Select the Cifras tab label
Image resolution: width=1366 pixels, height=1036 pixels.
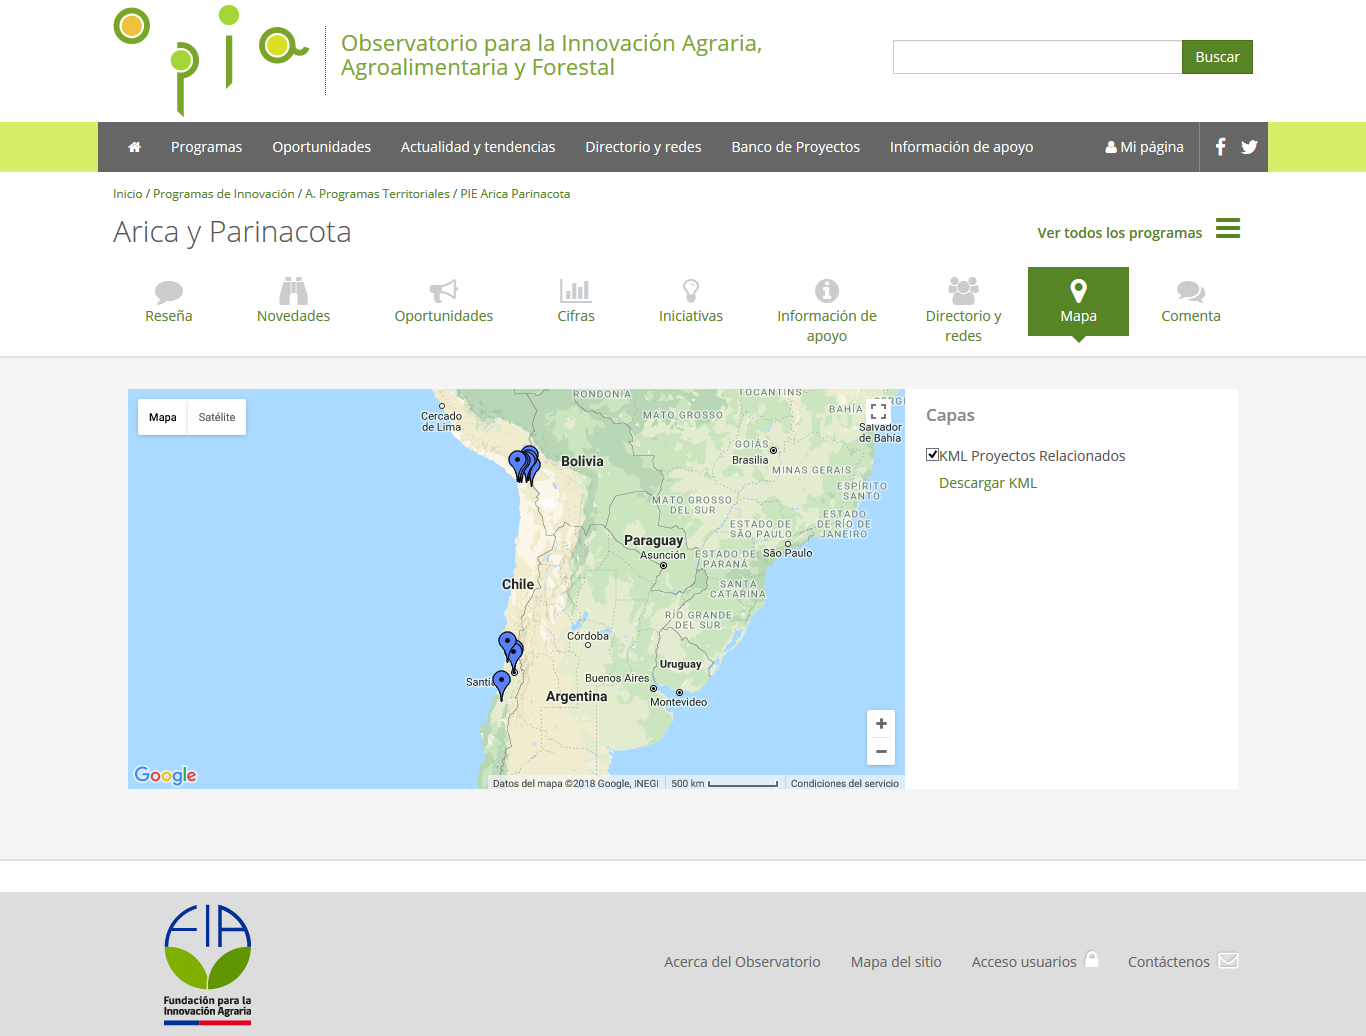[576, 316]
